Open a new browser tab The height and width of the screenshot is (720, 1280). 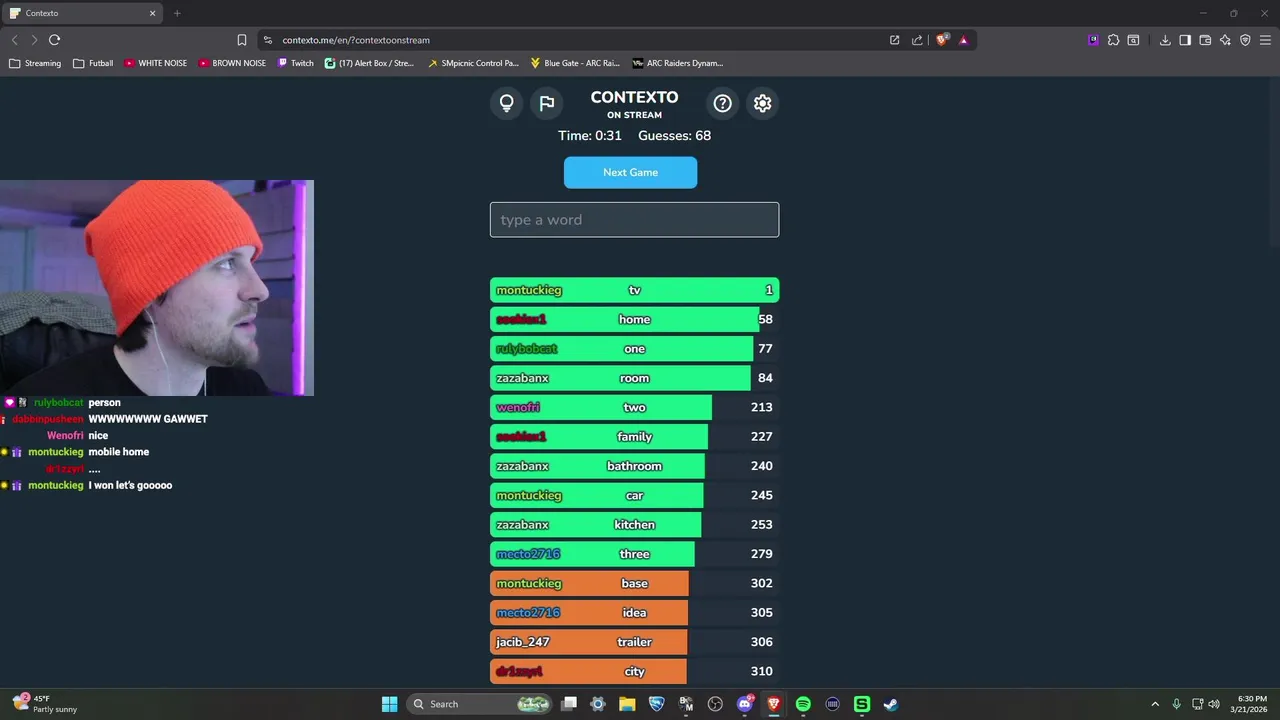click(177, 13)
